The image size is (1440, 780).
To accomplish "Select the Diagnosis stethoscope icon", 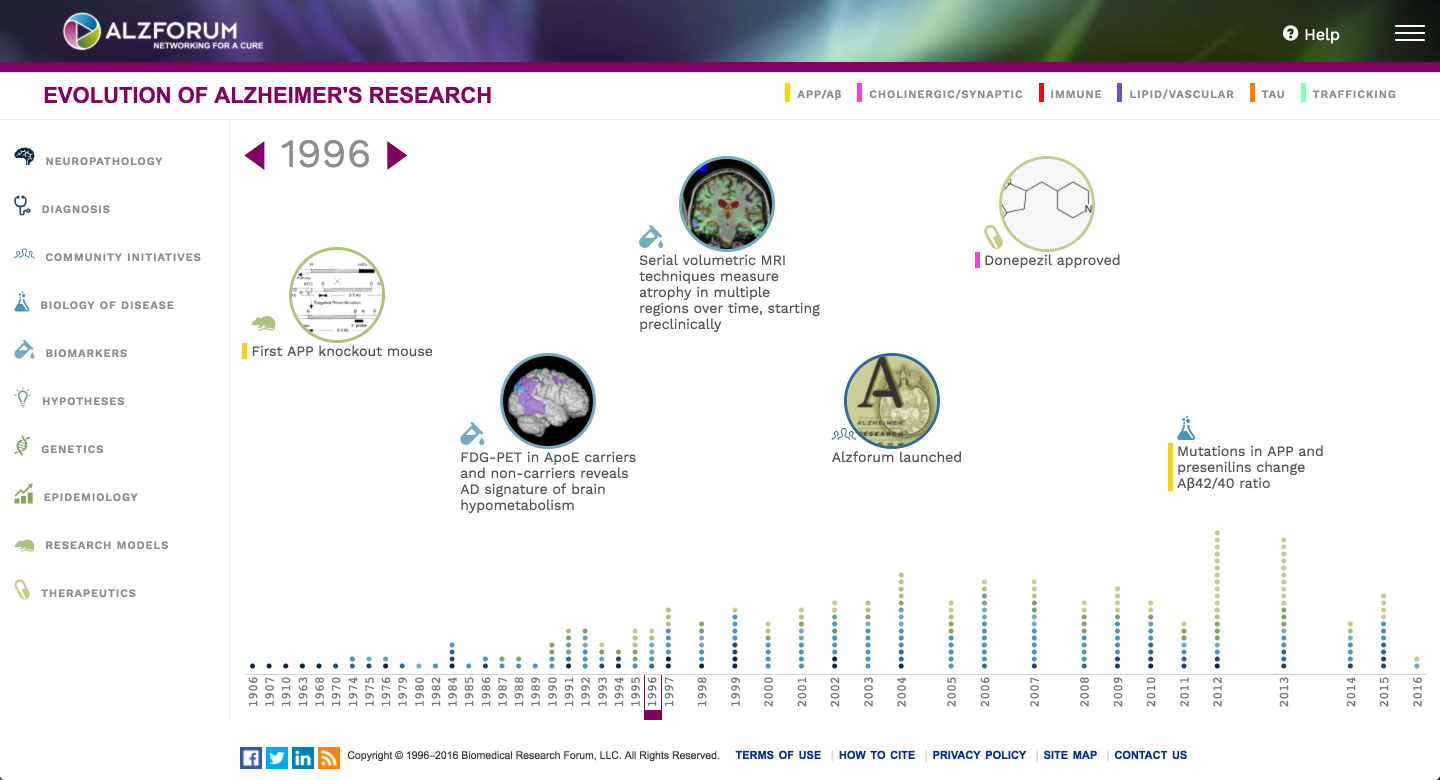I will coord(22,206).
